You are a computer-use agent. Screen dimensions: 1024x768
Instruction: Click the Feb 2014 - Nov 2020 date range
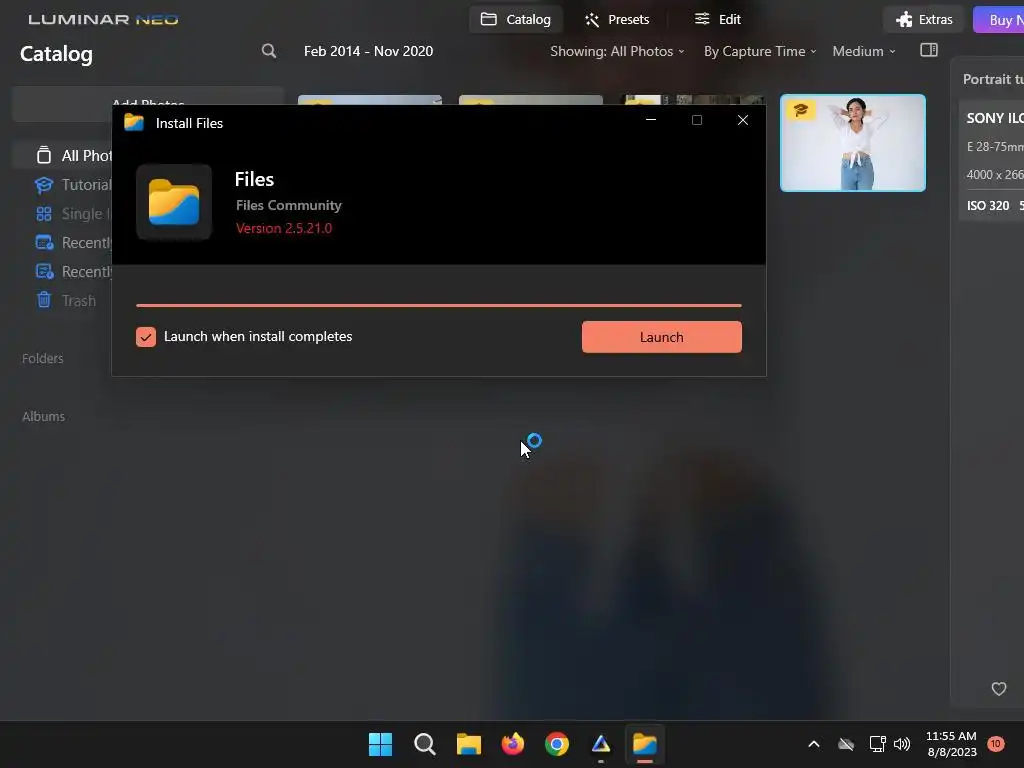pos(368,51)
